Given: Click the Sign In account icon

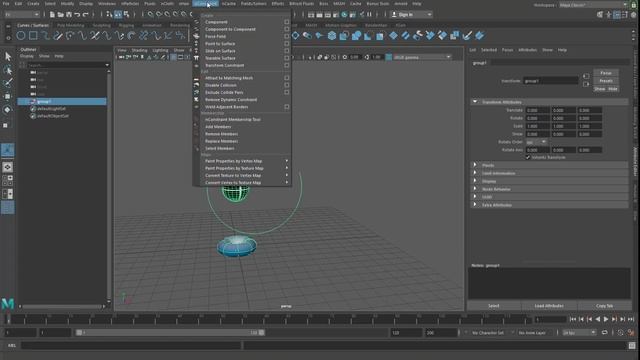Looking at the screenshot, I should coord(394,15).
